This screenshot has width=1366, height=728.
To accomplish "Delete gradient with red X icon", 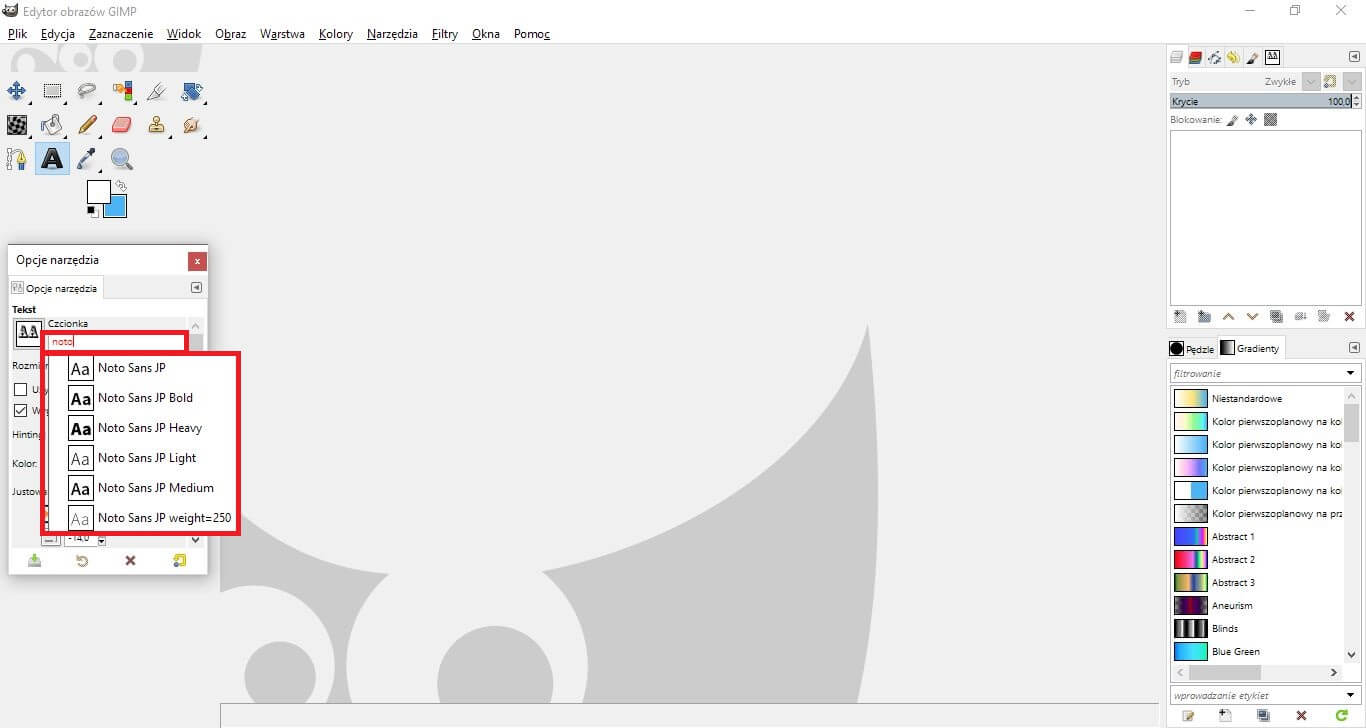I will click(1301, 716).
